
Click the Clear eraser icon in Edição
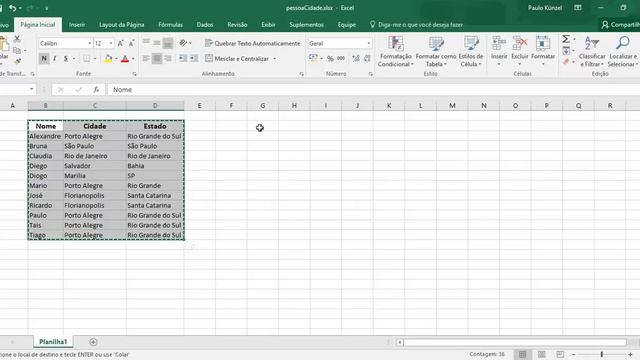coord(566,62)
